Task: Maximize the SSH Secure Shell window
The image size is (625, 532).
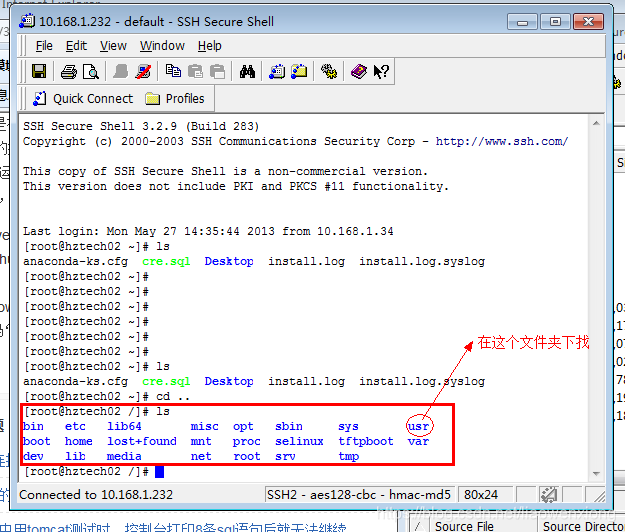Action: click(555, 22)
